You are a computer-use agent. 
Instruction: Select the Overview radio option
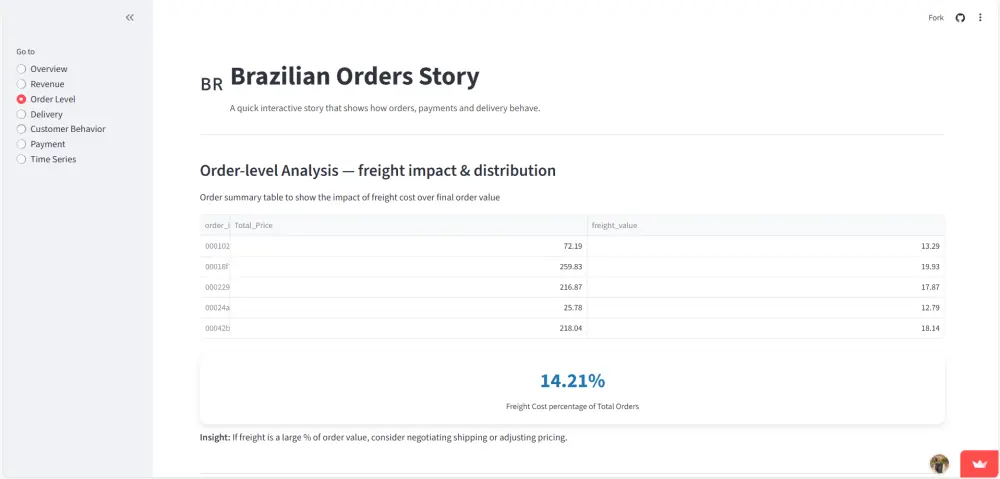tap(22, 69)
